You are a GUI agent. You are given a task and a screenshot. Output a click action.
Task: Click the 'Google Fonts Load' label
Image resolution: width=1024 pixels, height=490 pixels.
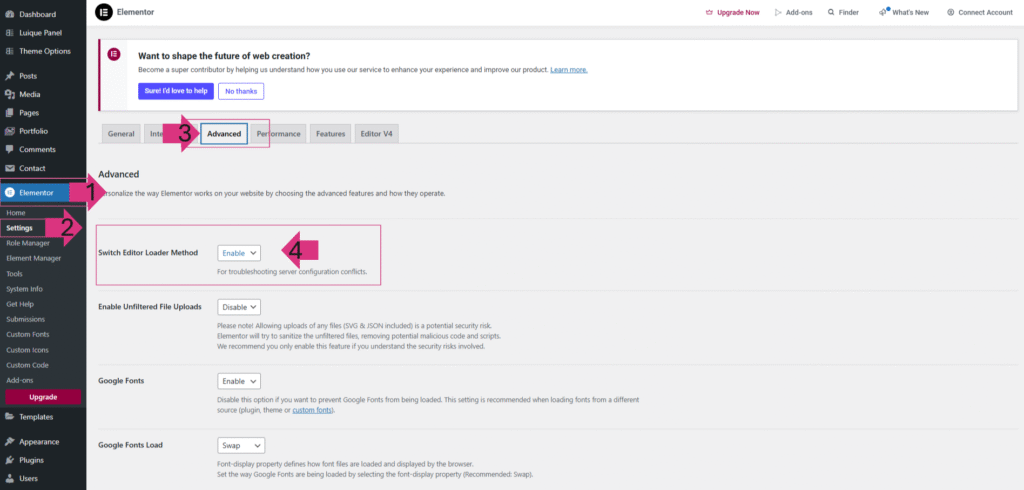click(x=130, y=445)
